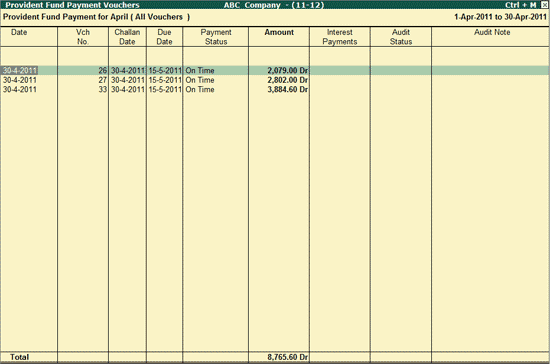Close the Provident Fund Payment Vouchers window
The height and width of the screenshot is (364, 550).
click(544, 5)
